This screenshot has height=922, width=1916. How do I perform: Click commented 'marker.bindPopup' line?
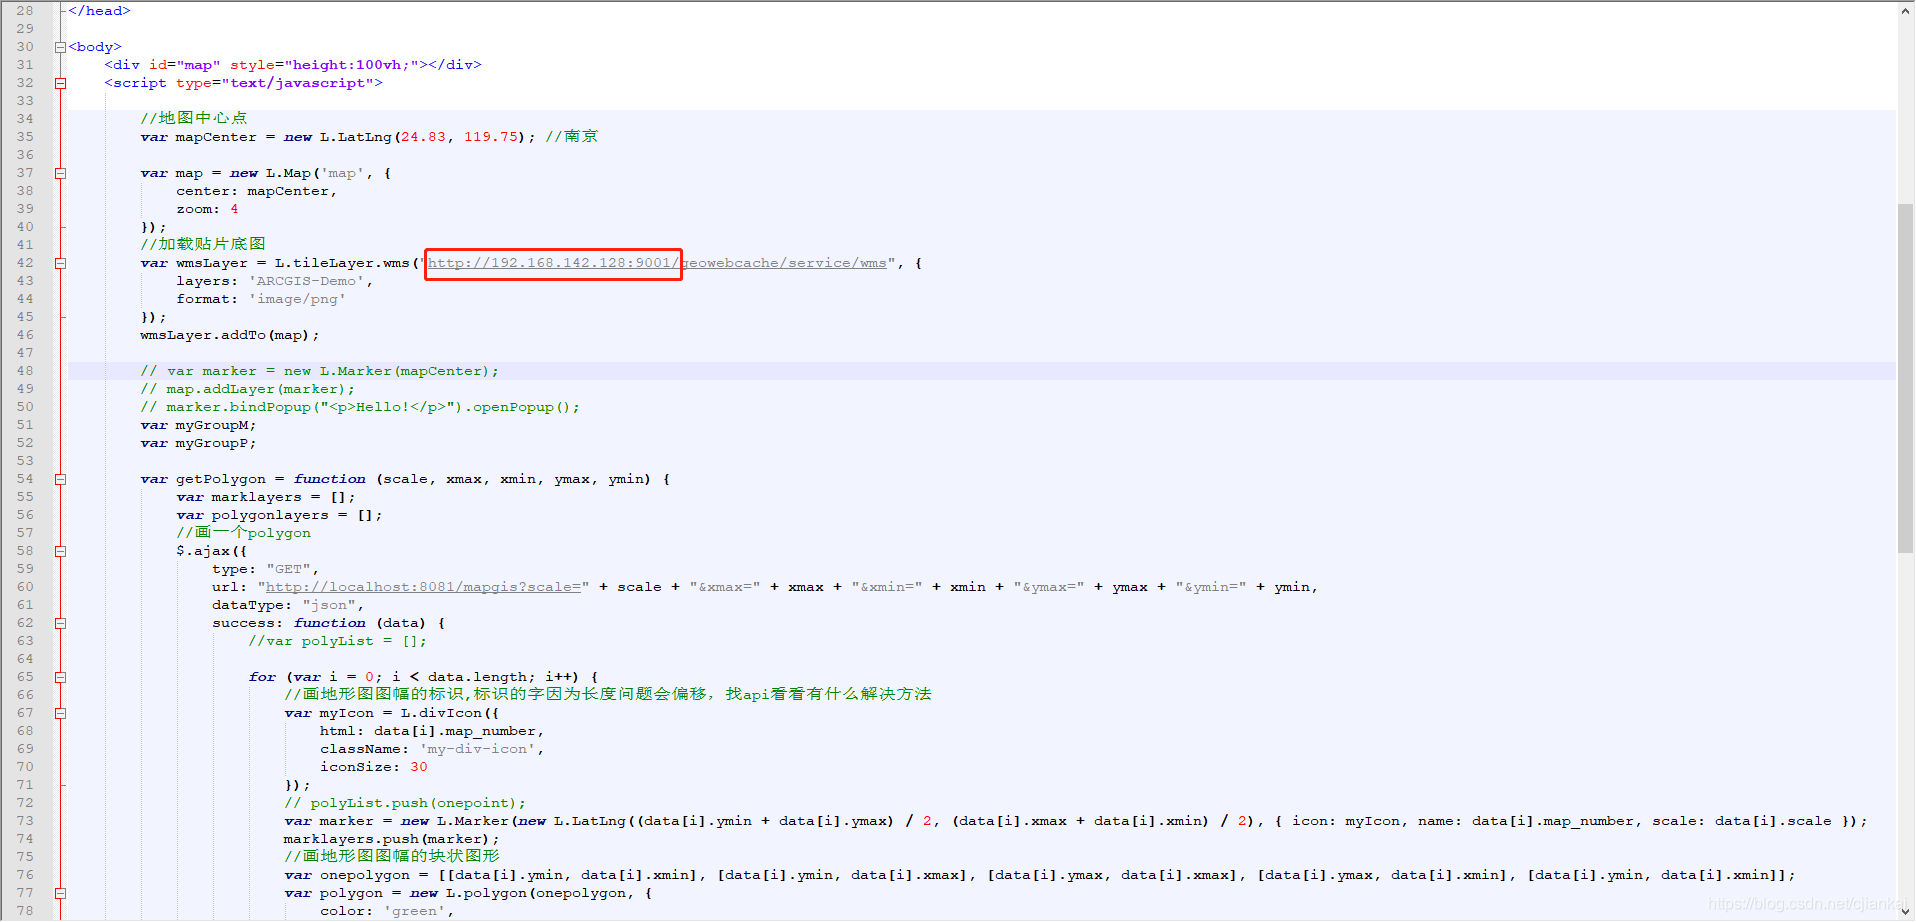tap(360, 407)
